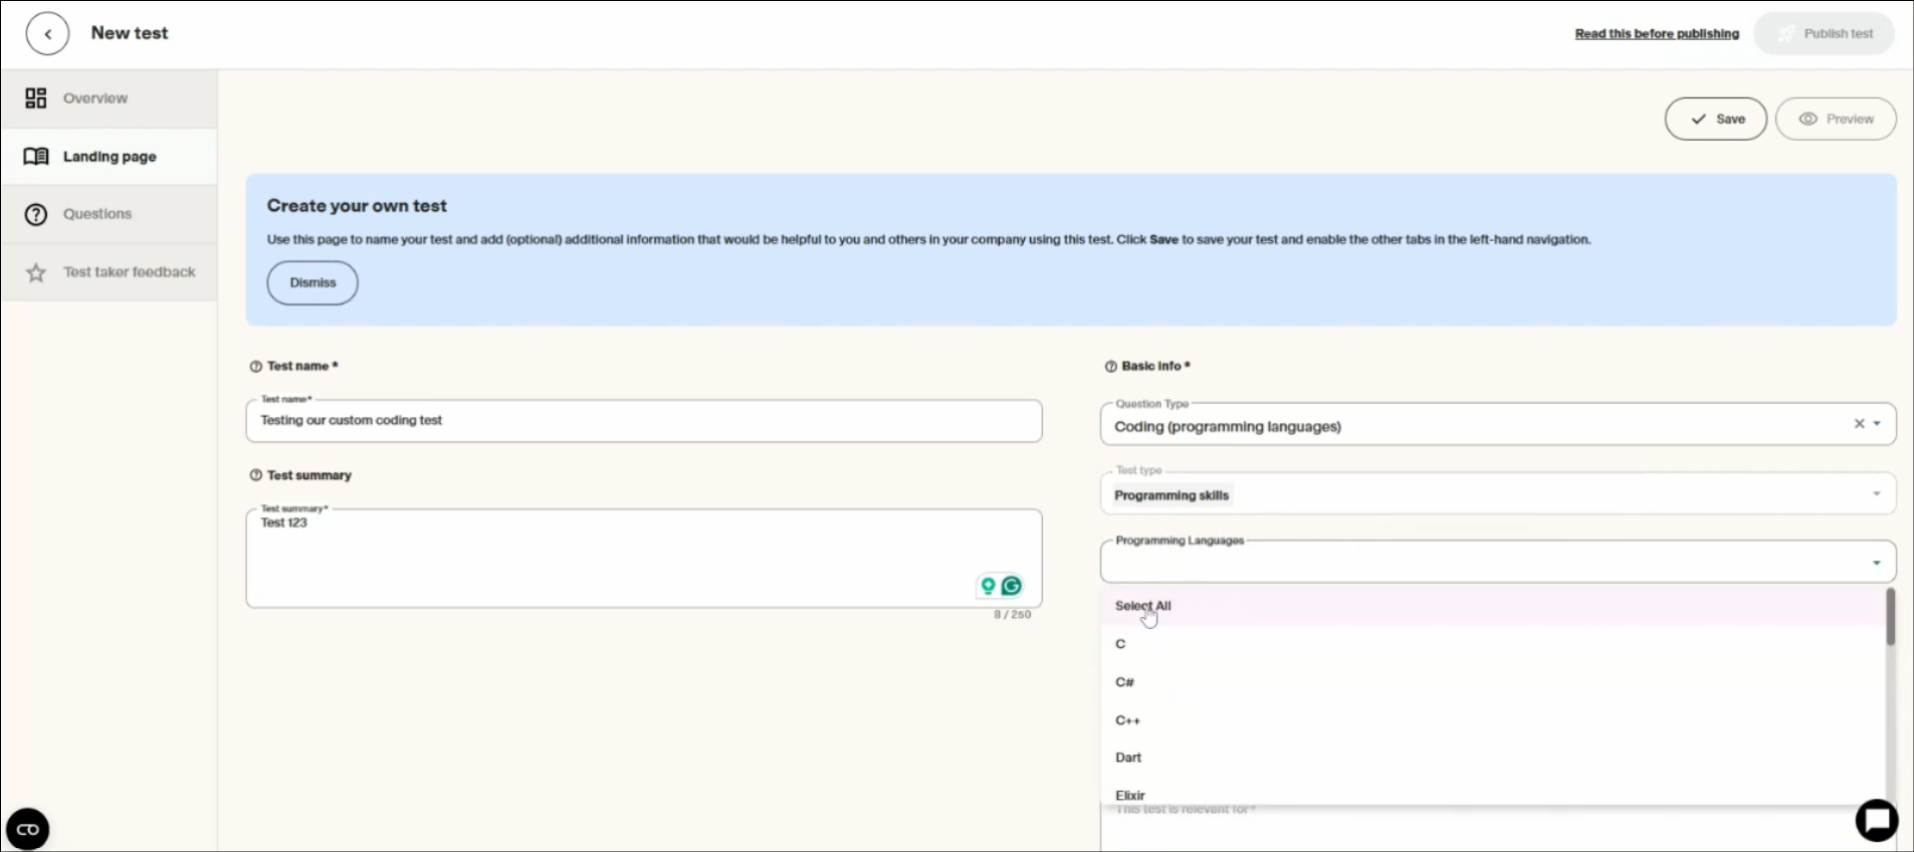Choose Select All in languages list
Screen dimensions: 1914x852
click(1143, 606)
